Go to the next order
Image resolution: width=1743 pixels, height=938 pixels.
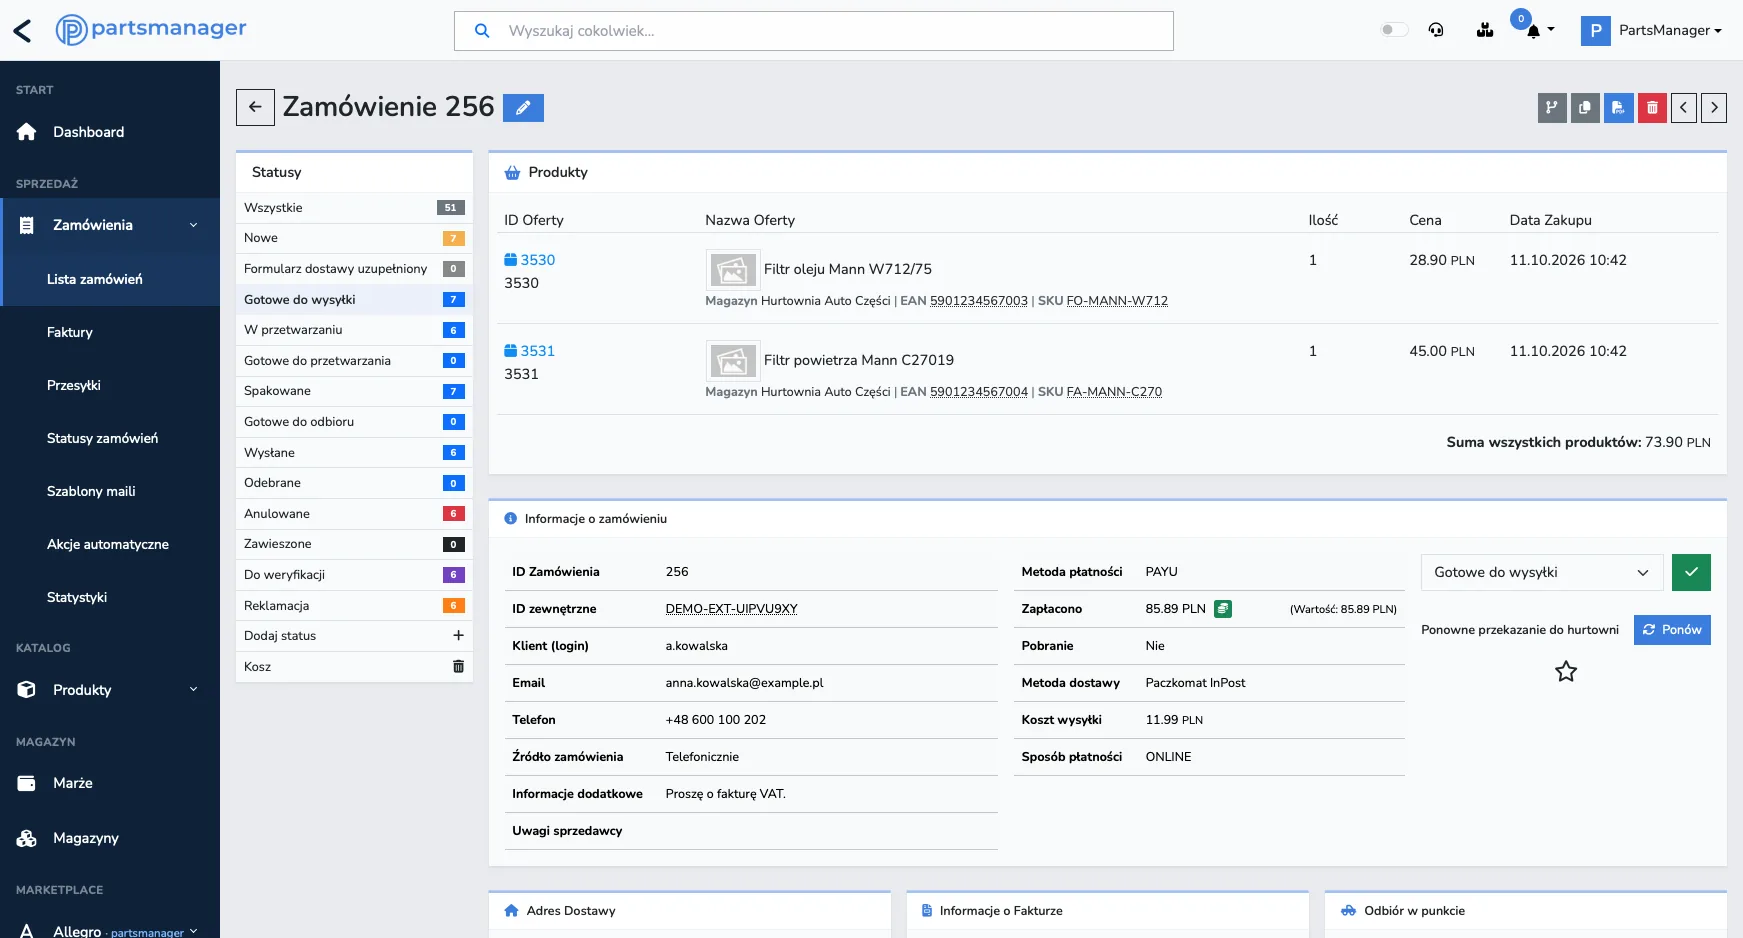click(x=1714, y=107)
